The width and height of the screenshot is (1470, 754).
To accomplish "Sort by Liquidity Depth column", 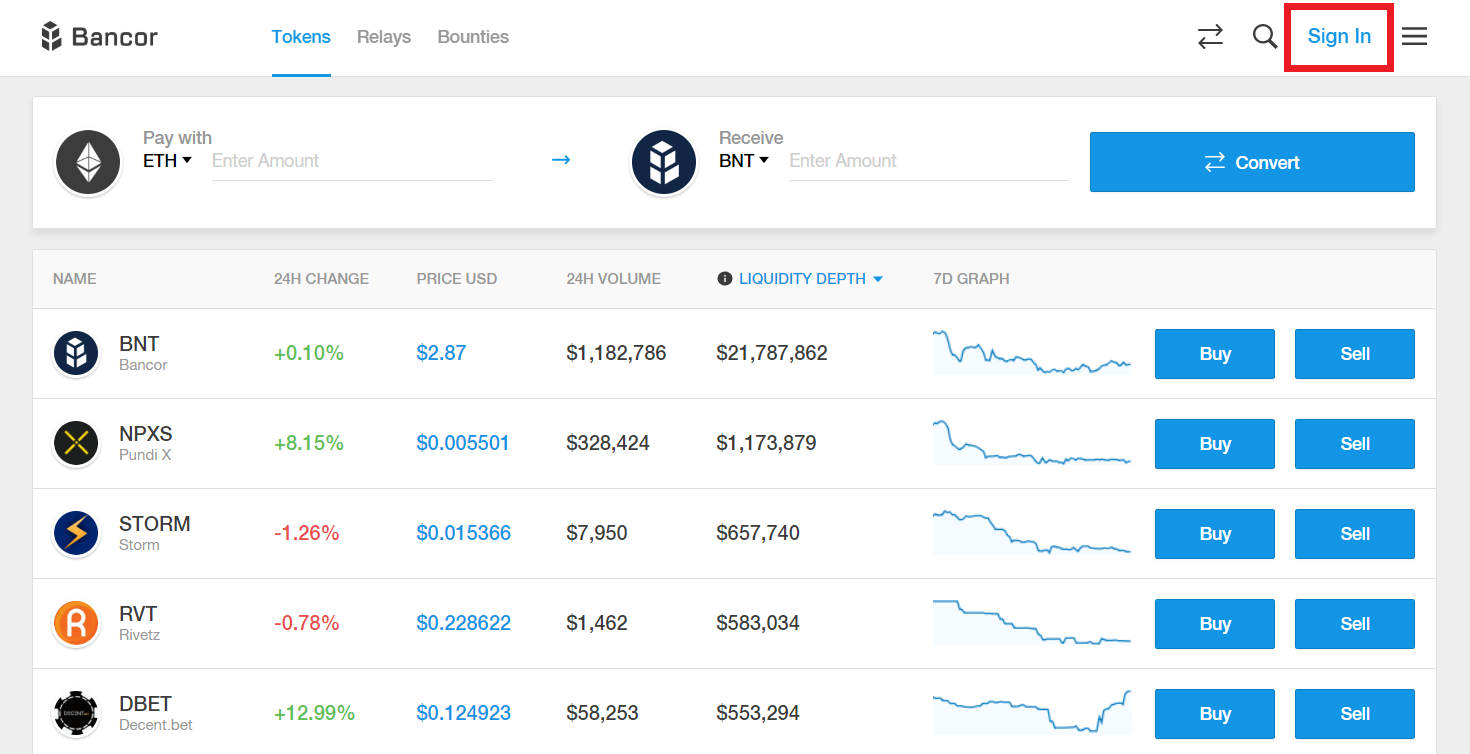I will [x=811, y=279].
